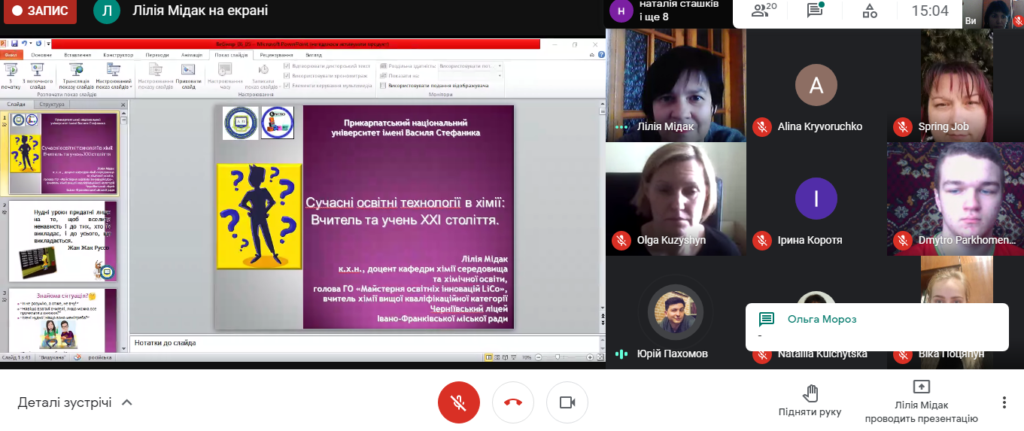Switch to the Структура tab in PowerPoint
Image resolution: width=1024 pixels, height=431 pixels.
click(x=50, y=103)
